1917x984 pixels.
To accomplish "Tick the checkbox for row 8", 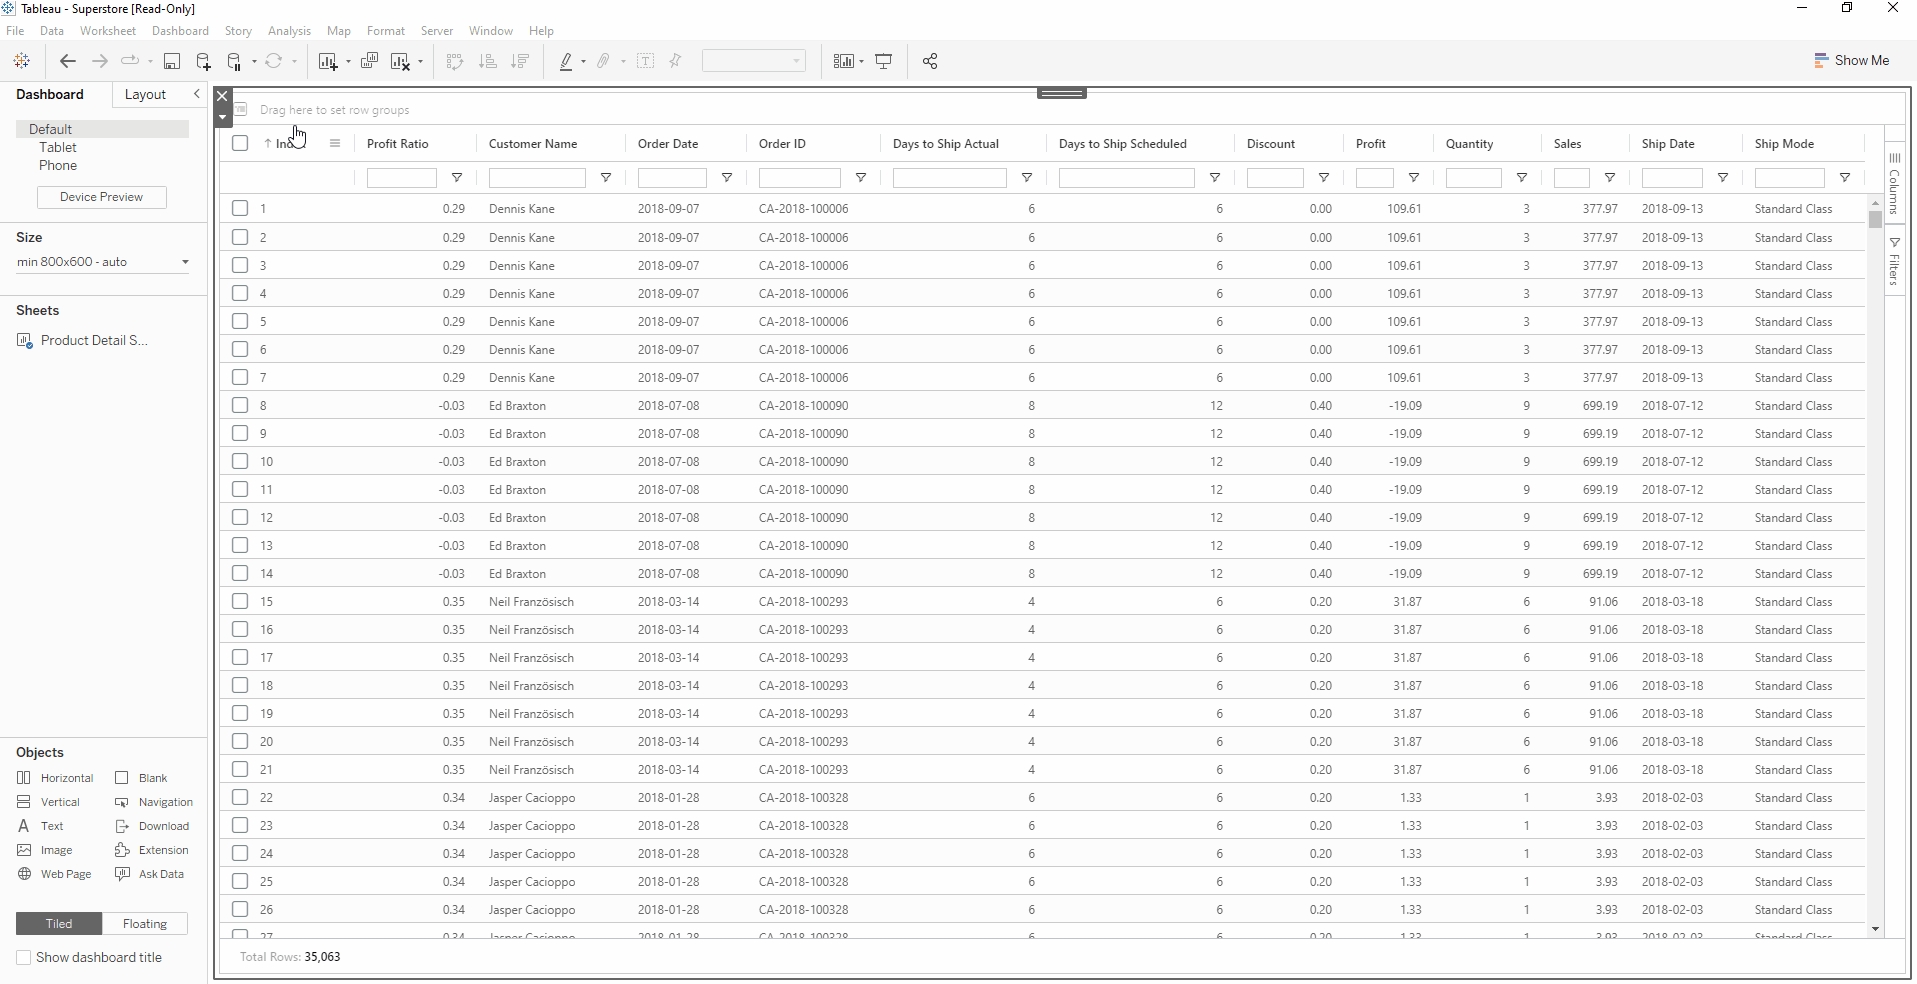I will click(x=240, y=405).
